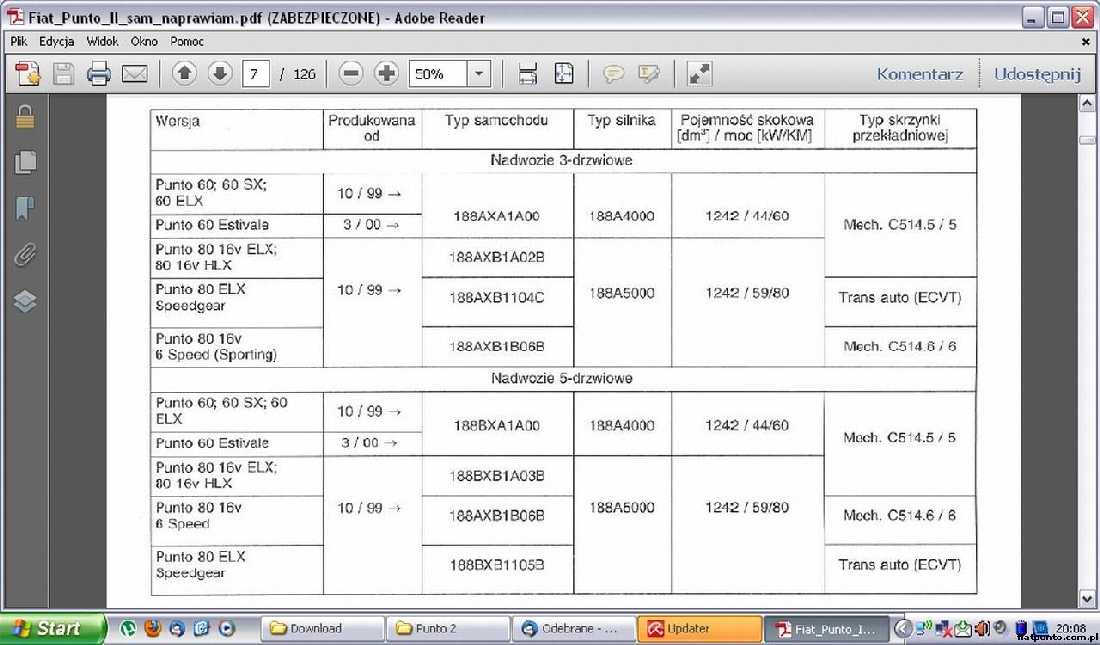Launch Thunderbird from the quick launch bar

coord(177,628)
